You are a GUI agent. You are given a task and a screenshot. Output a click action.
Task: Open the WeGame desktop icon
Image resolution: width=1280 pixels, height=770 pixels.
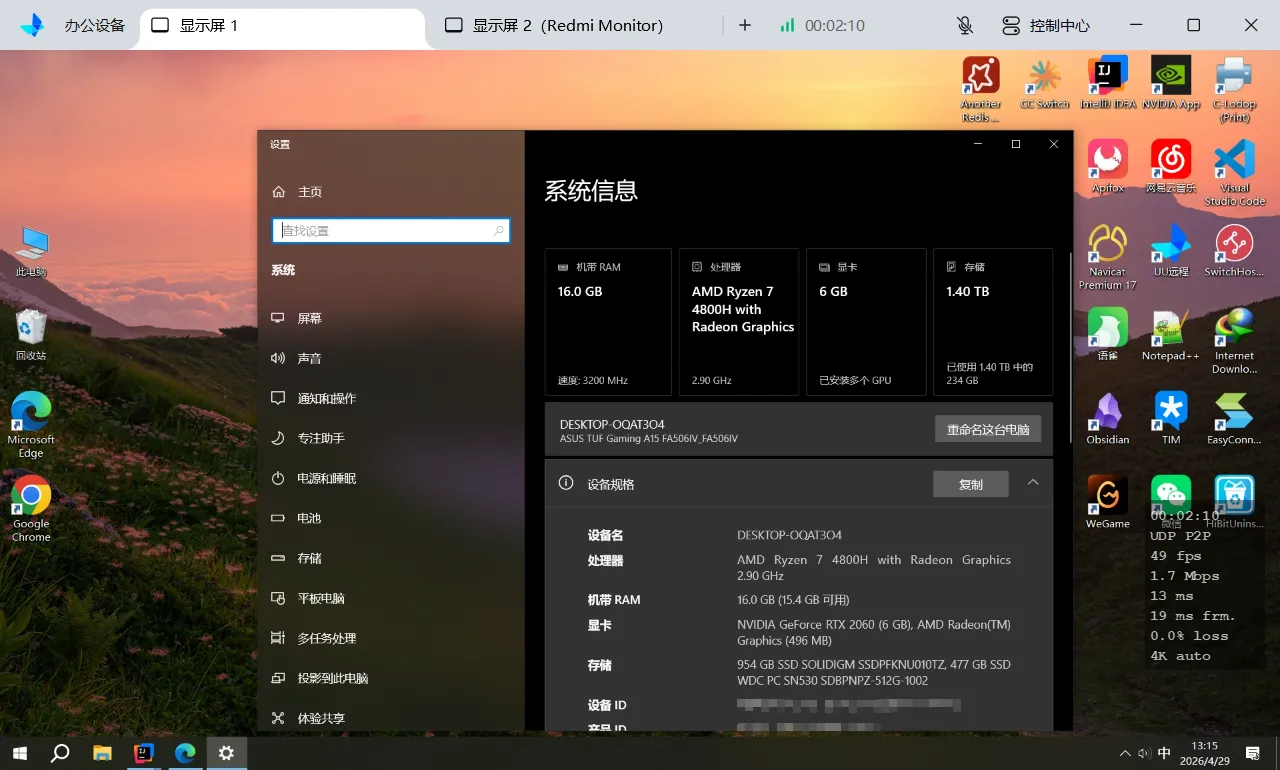pos(1108,502)
